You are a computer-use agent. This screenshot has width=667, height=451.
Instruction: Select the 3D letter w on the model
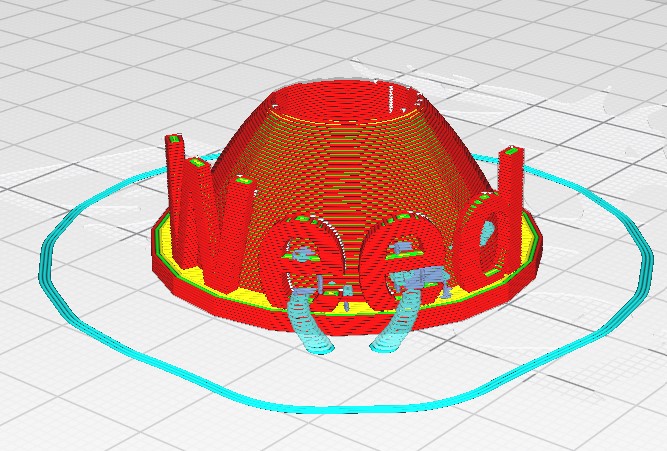pos(209,213)
